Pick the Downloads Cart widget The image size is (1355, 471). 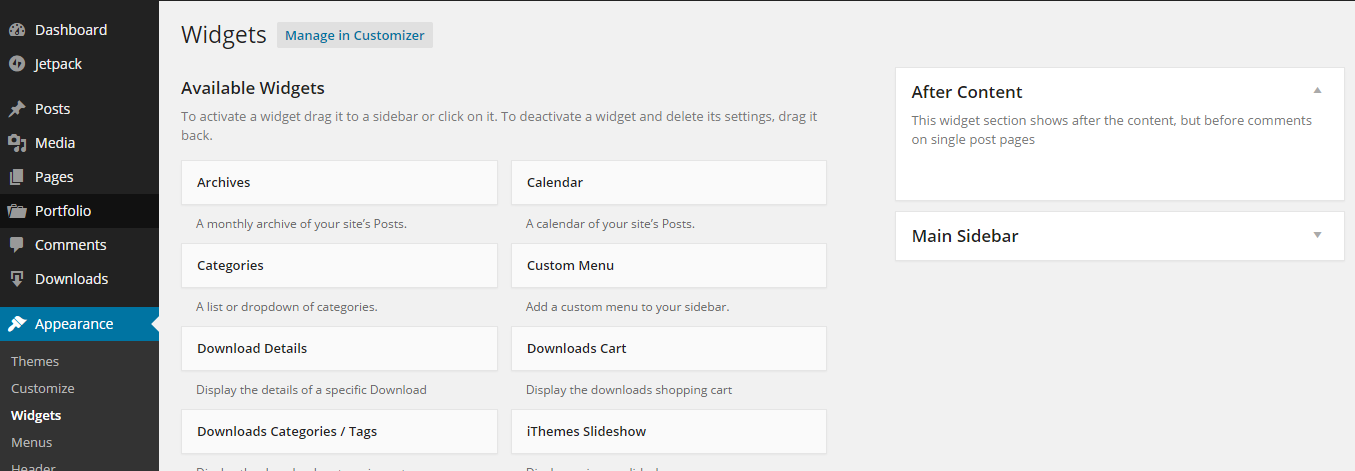point(668,349)
